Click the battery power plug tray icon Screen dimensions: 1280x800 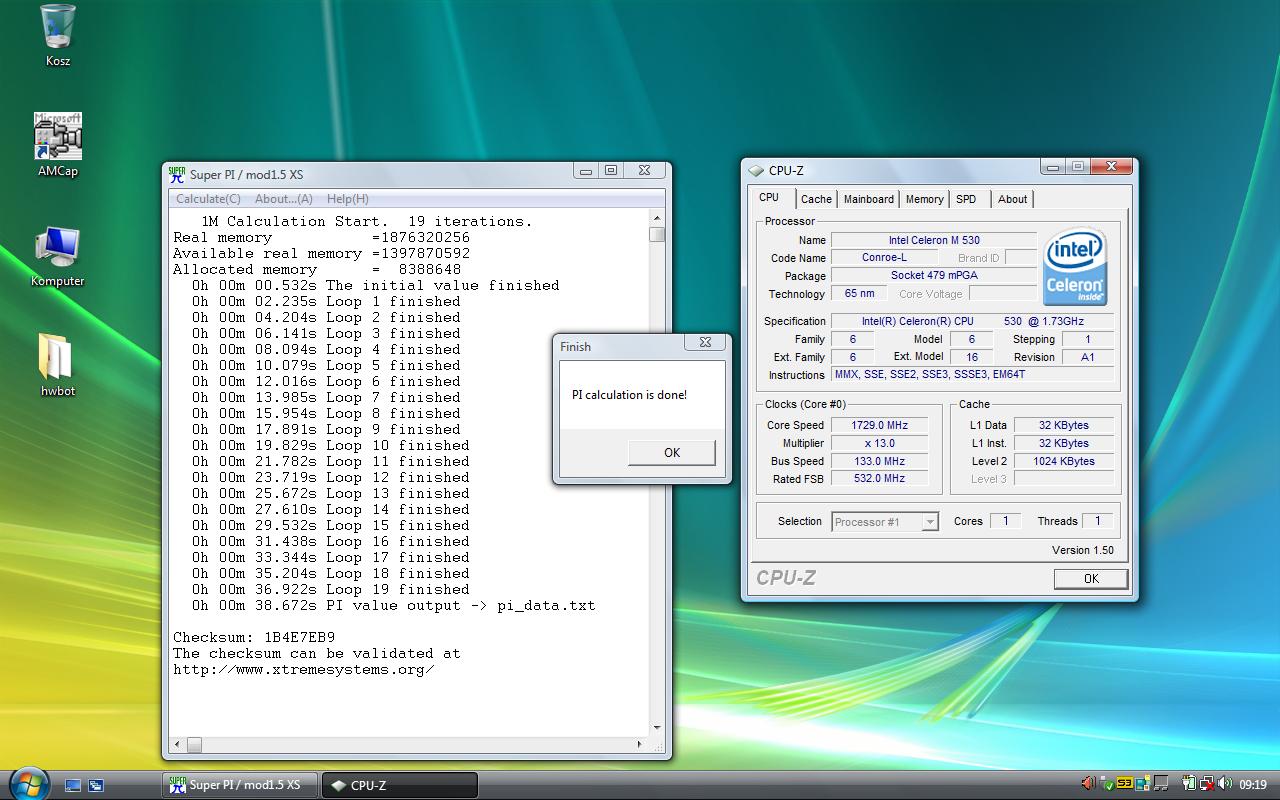pyautogui.click(x=1190, y=783)
